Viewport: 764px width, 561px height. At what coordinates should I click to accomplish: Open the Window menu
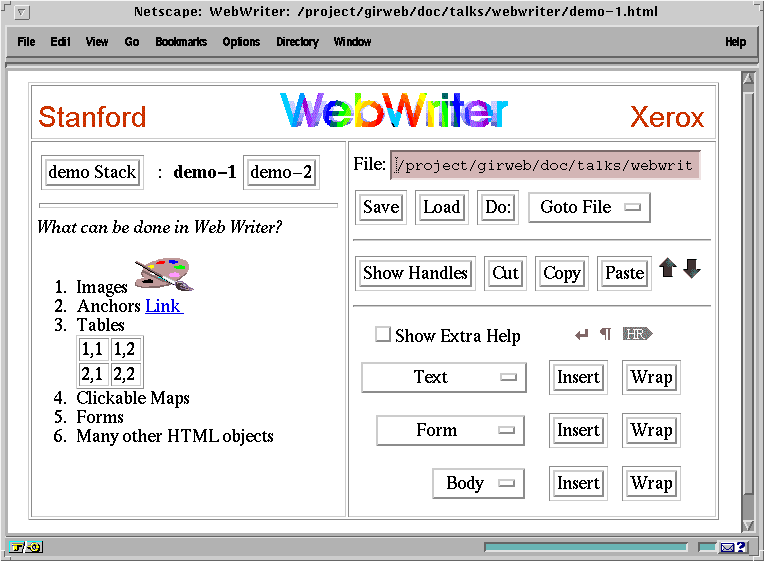[352, 42]
